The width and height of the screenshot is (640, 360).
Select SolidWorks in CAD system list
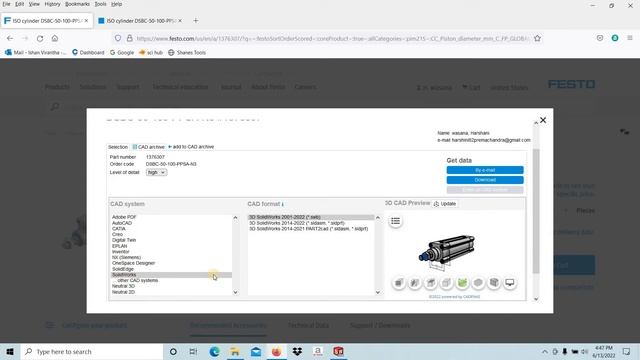click(171, 275)
